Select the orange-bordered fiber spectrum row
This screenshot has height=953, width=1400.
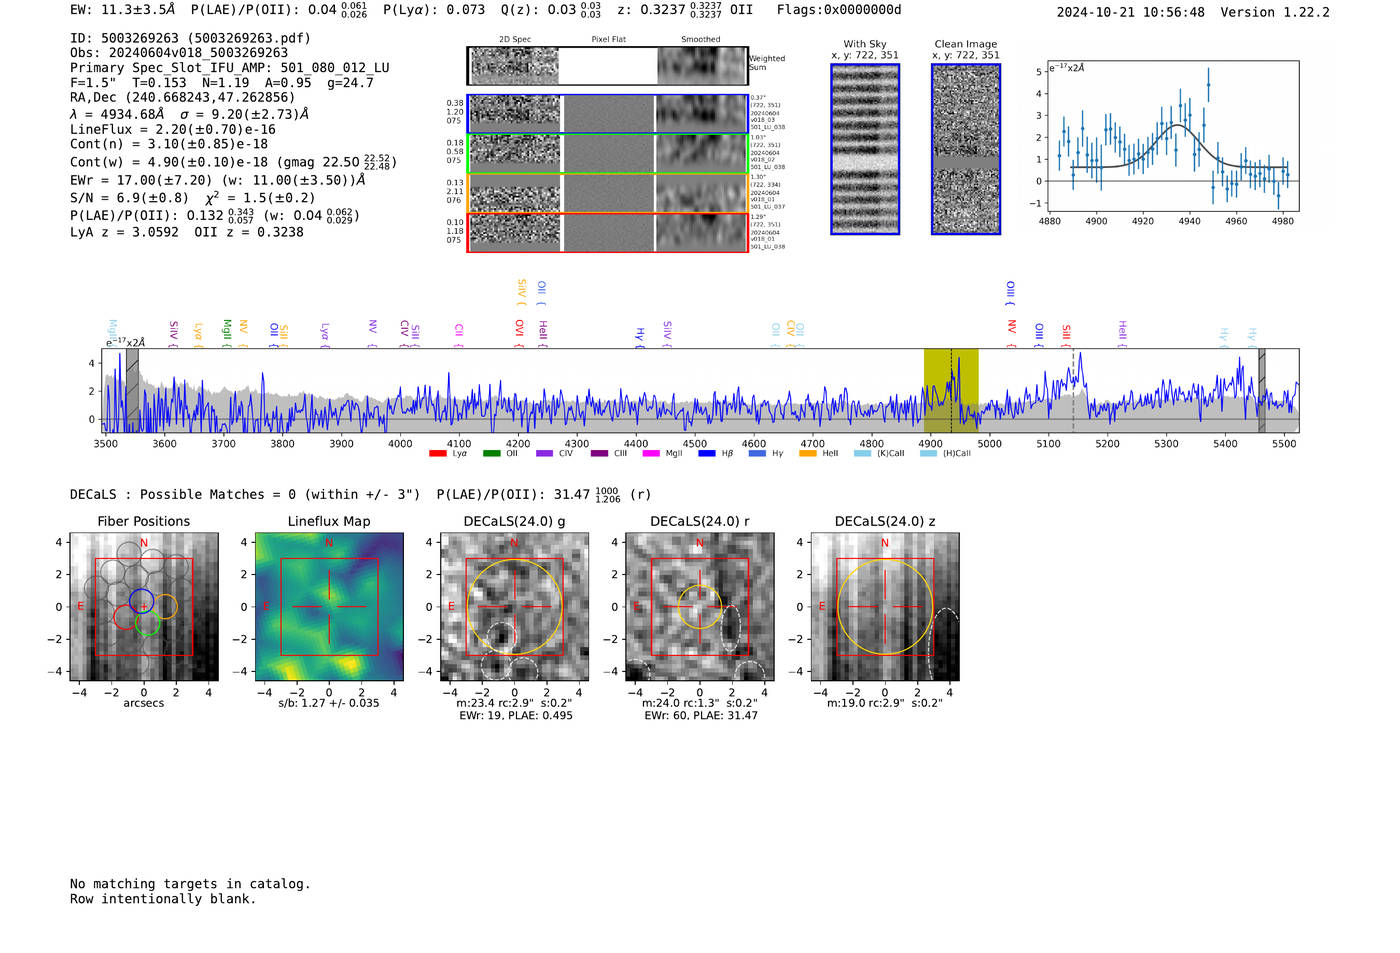click(607, 193)
